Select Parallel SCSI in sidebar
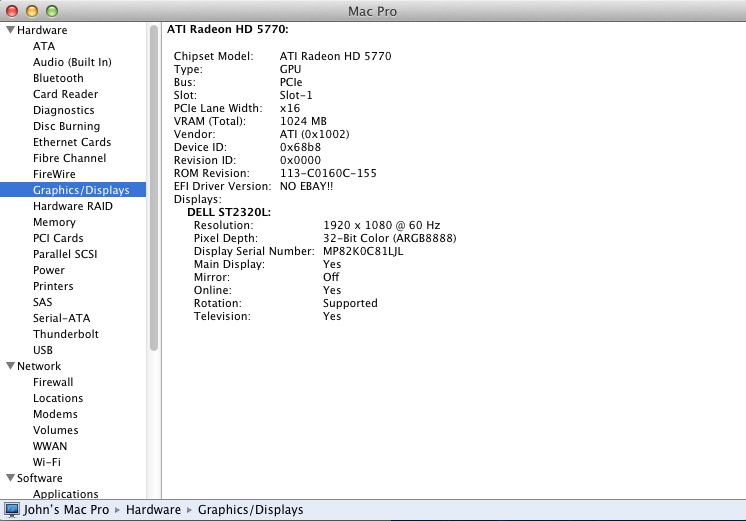The height and width of the screenshot is (521, 746). click(65, 254)
